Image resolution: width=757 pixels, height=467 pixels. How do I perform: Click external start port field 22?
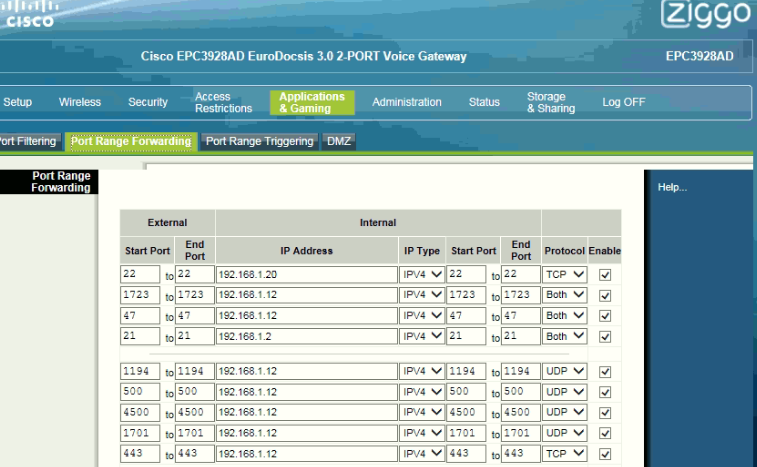(140, 274)
